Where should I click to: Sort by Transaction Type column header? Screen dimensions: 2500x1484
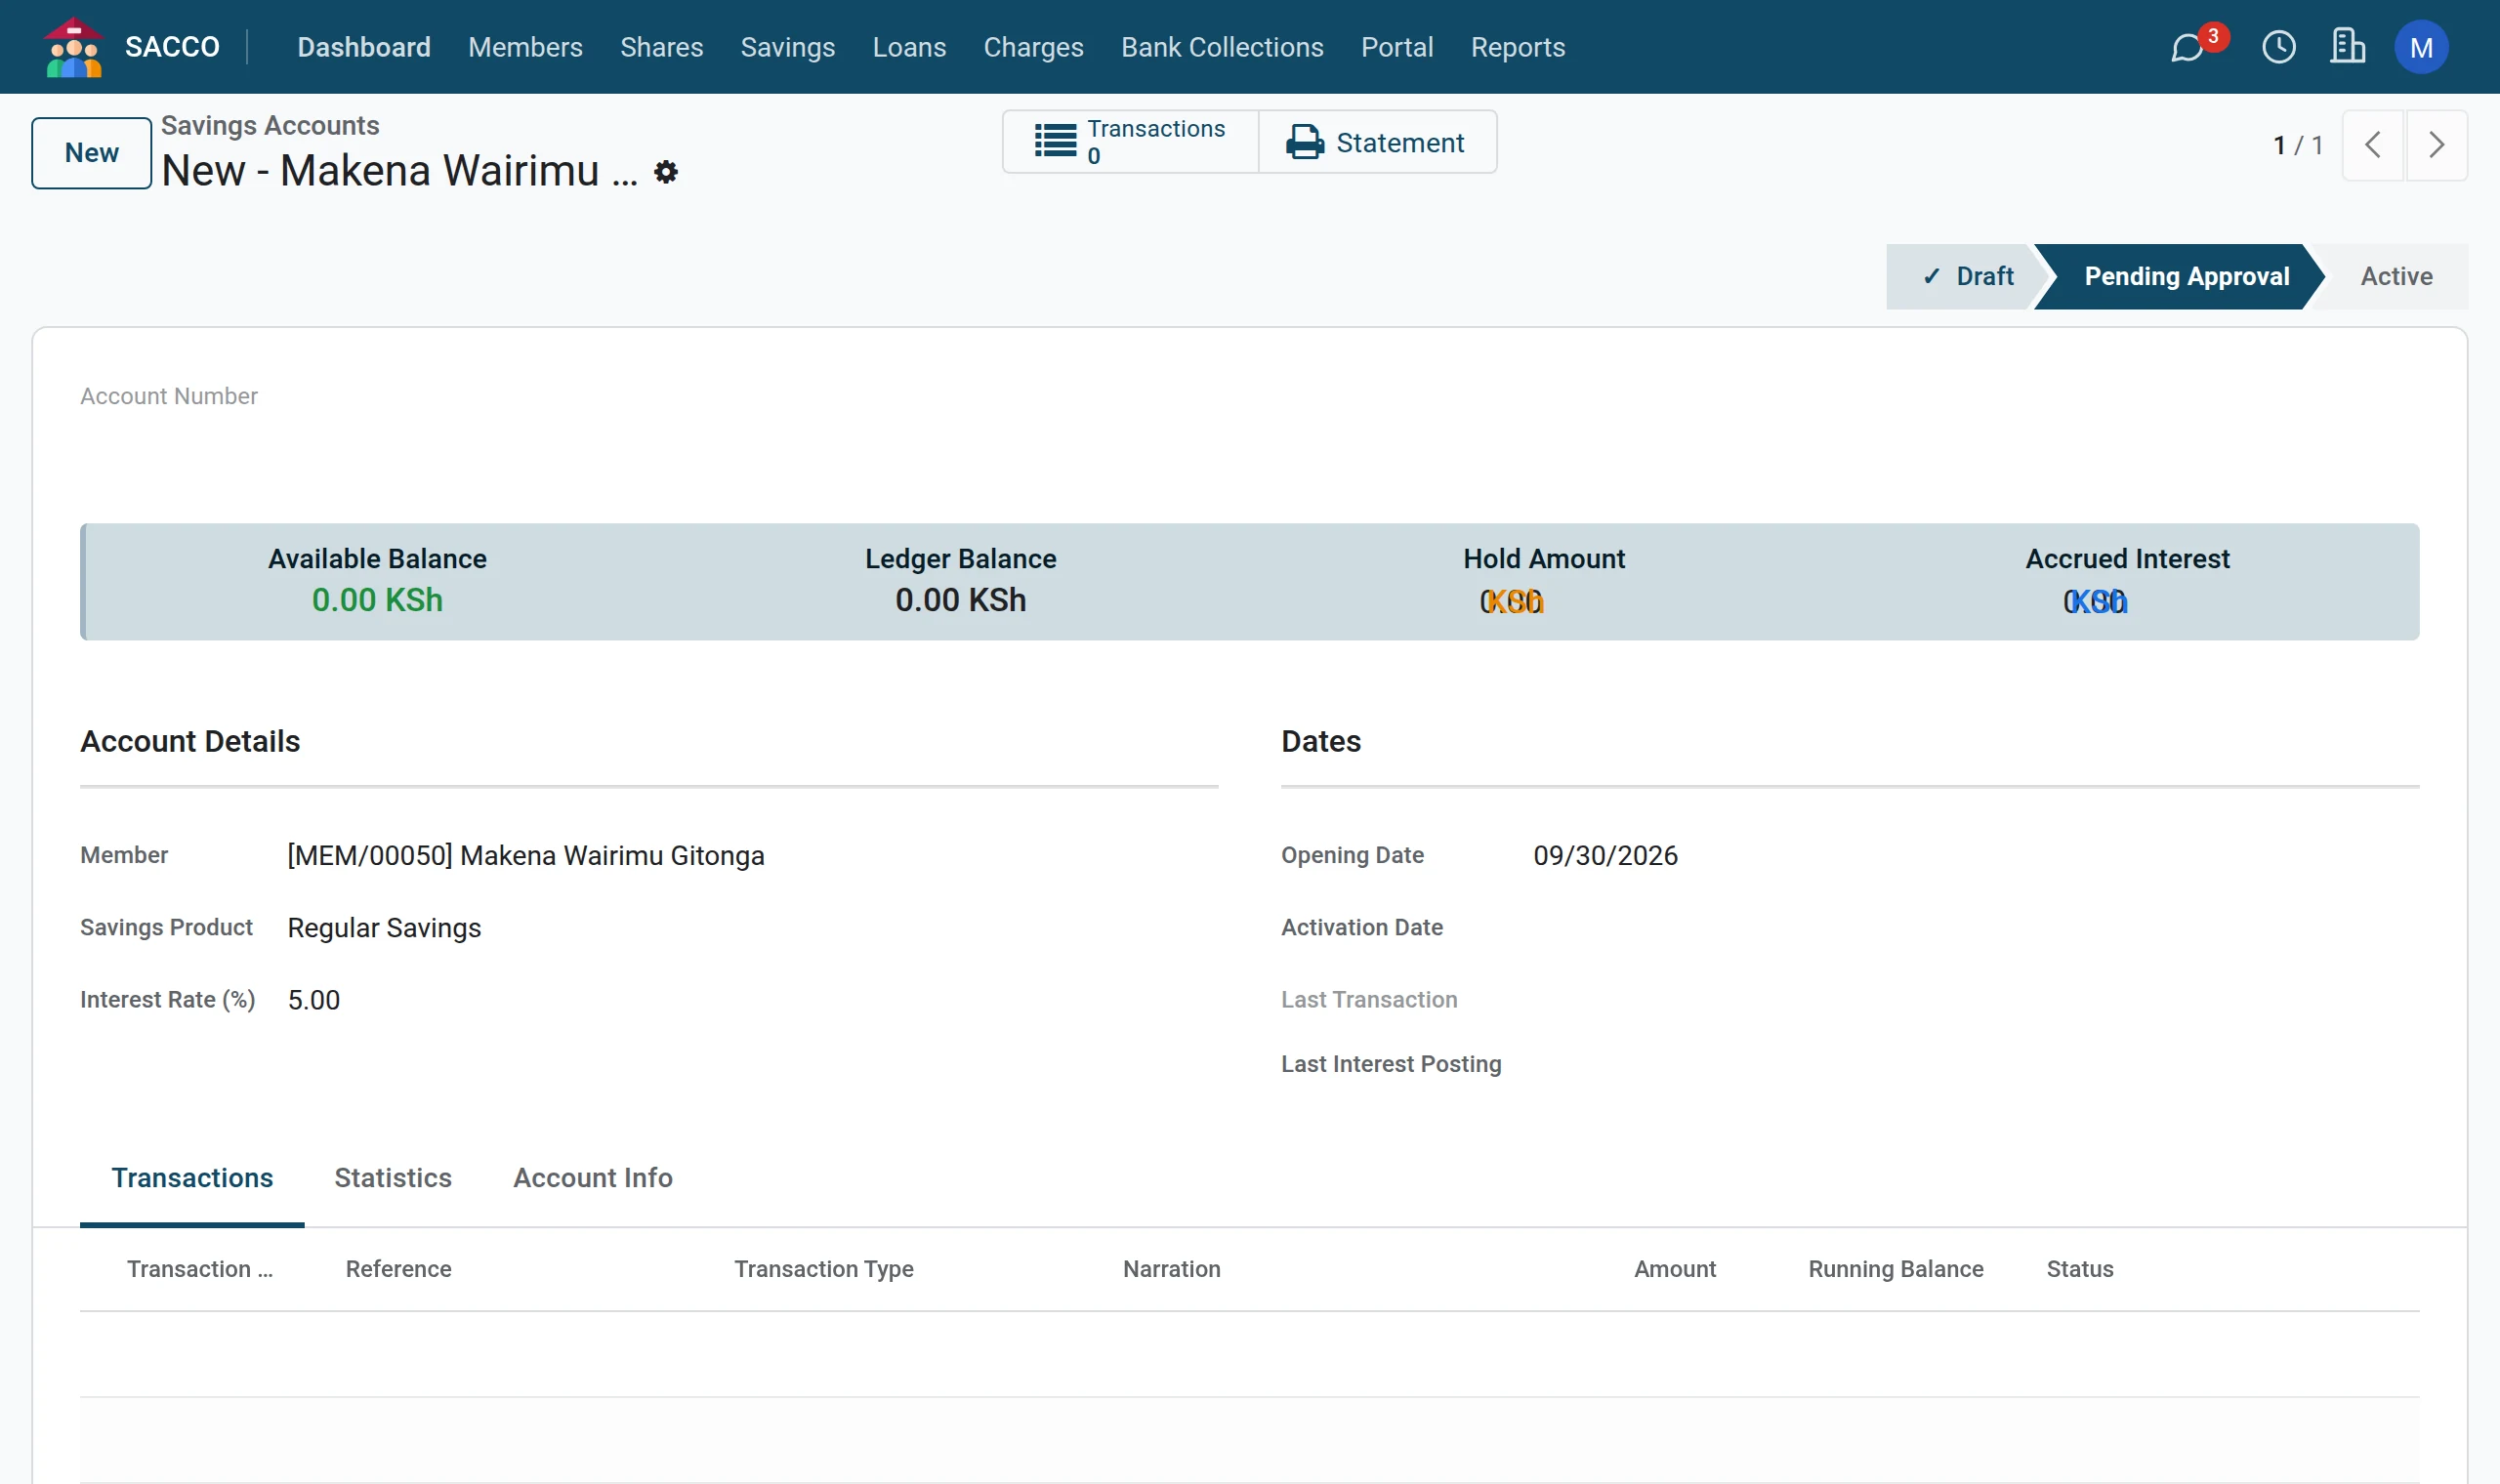[823, 1269]
